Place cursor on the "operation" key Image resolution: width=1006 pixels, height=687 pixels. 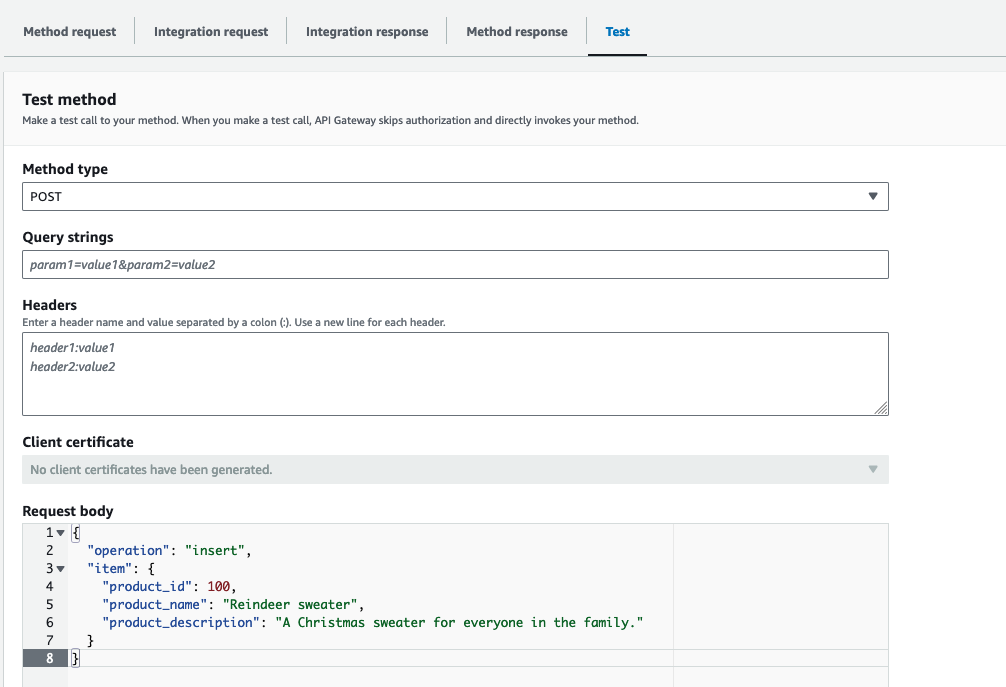point(127,551)
